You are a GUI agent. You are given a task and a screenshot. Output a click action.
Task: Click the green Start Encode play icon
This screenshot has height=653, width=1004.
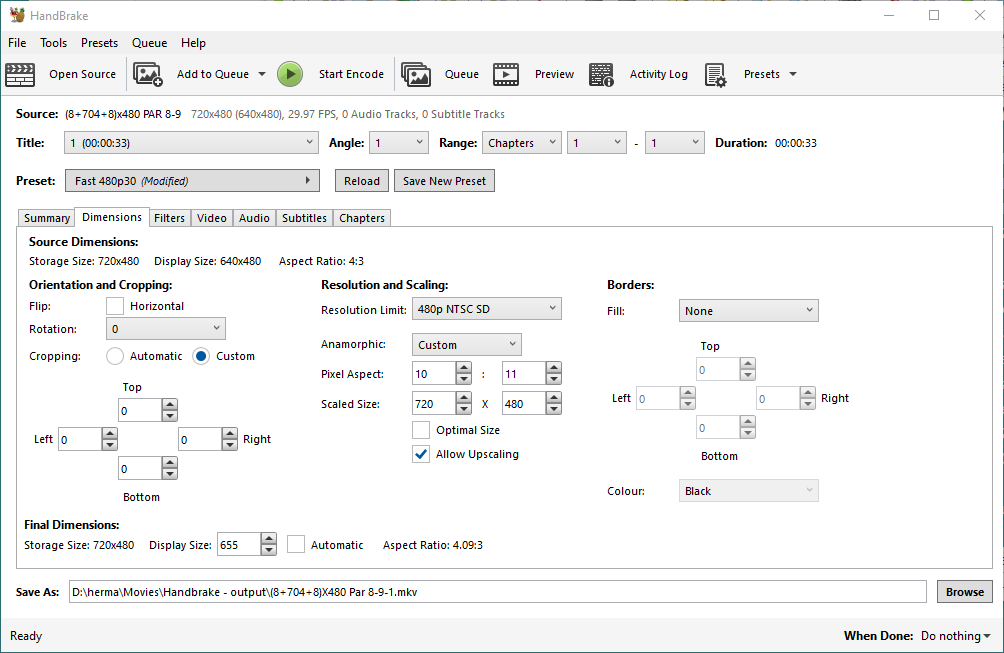pyautogui.click(x=290, y=74)
